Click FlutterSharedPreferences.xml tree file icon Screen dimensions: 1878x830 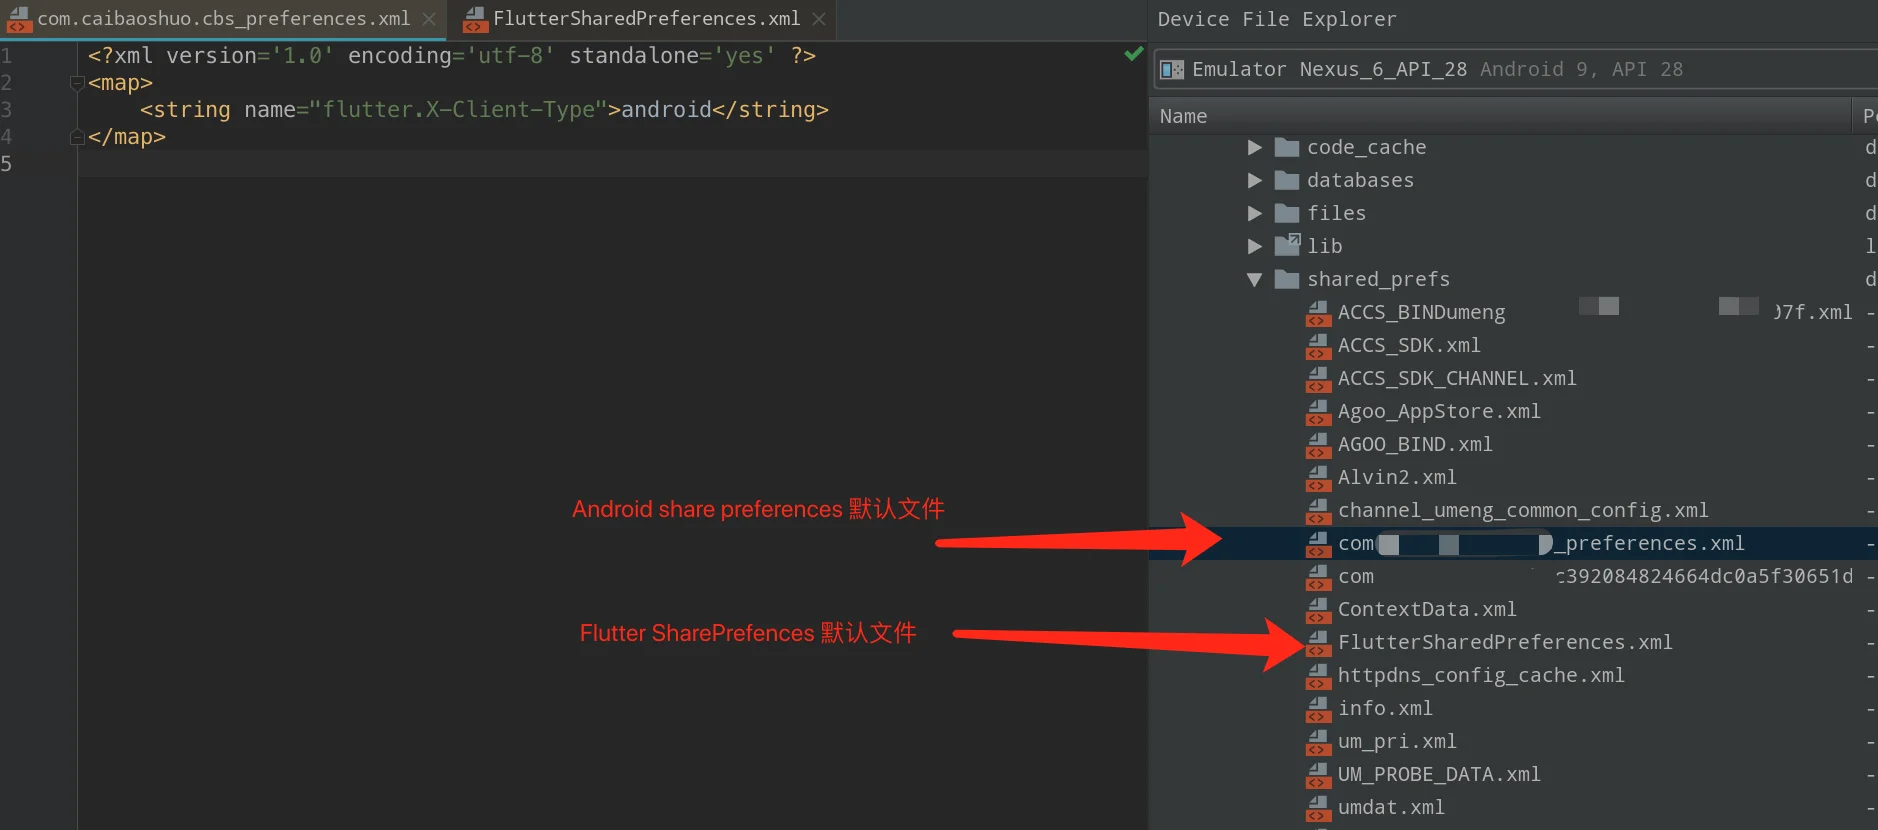(1318, 643)
